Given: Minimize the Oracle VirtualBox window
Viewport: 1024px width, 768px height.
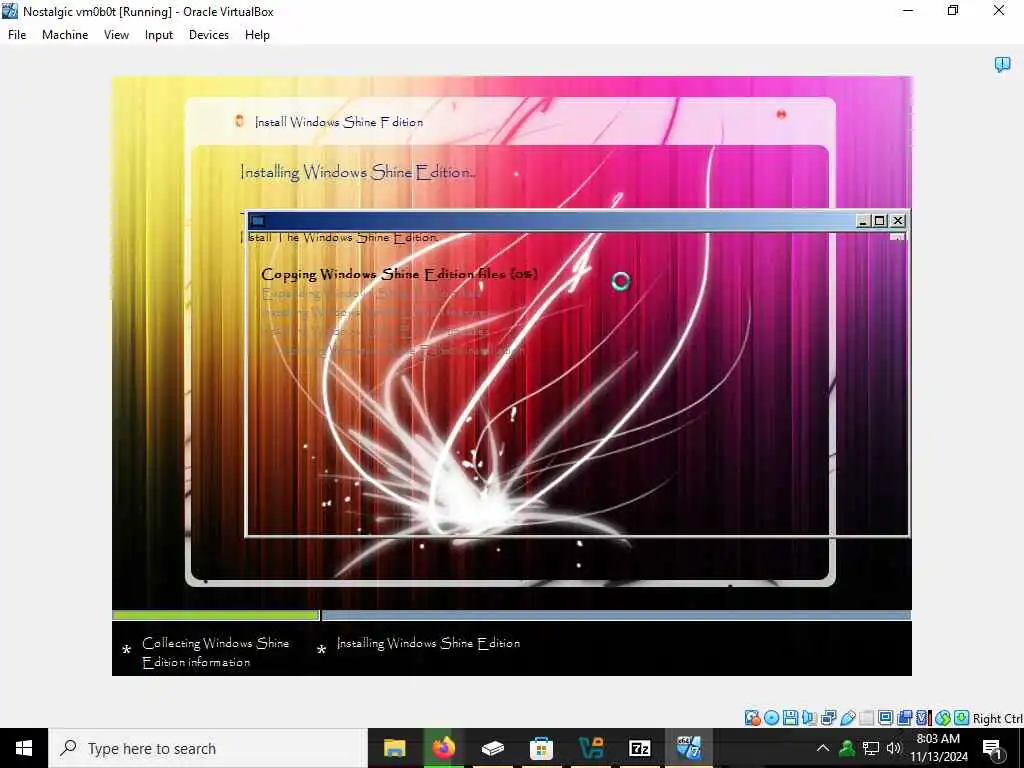Looking at the screenshot, I should [908, 10].
